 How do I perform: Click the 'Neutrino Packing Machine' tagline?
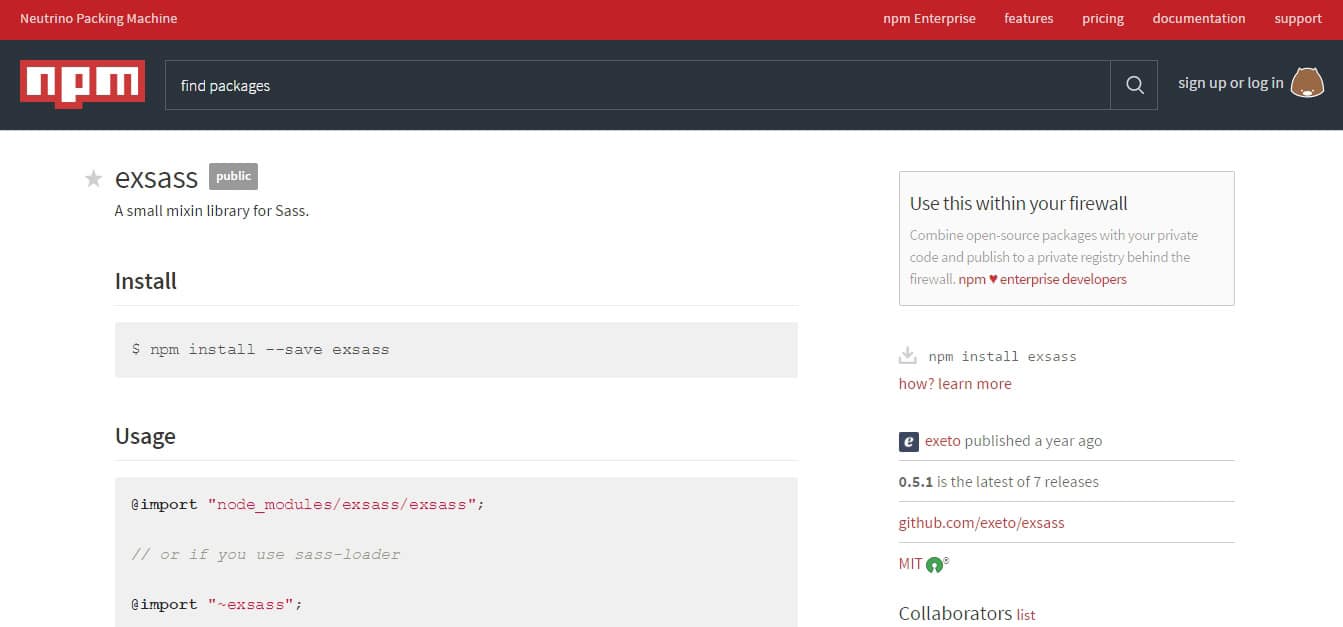[x=98, y=19]
